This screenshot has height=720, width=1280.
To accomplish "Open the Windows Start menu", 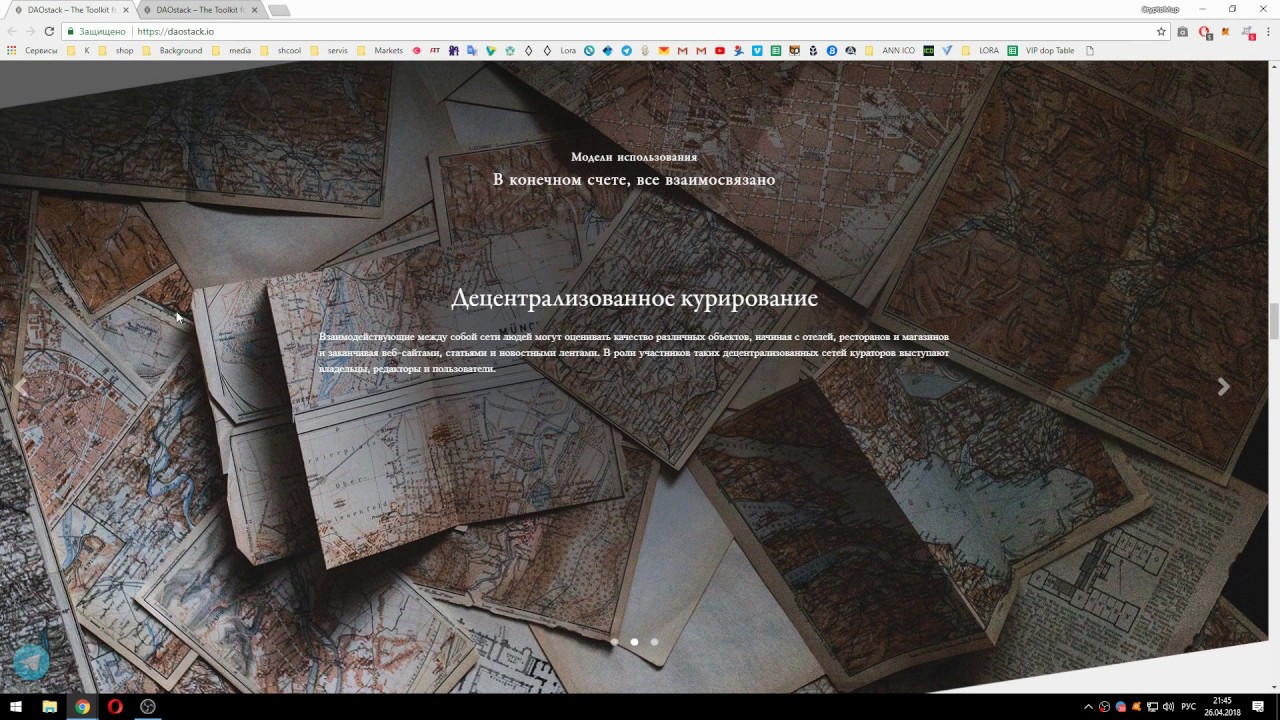I will (x=16, y=707).
